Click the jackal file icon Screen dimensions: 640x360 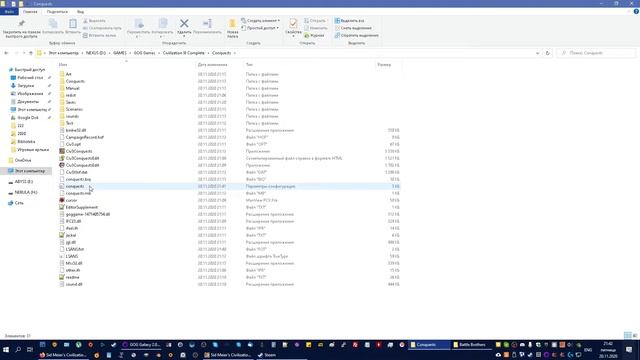pos(62,235)
